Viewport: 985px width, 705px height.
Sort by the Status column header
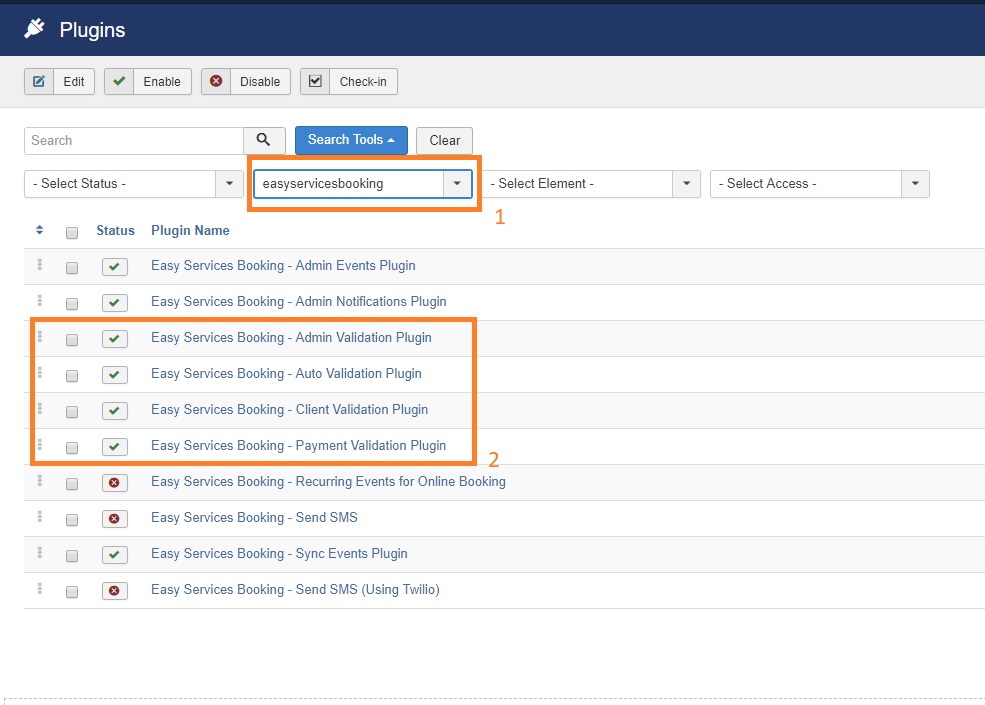[115, 231]
